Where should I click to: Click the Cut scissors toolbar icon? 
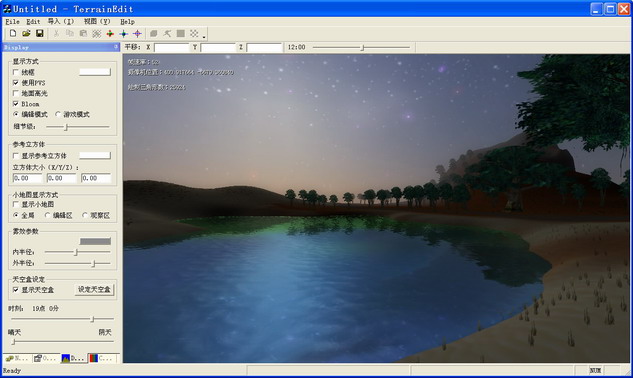pos(57,34)
